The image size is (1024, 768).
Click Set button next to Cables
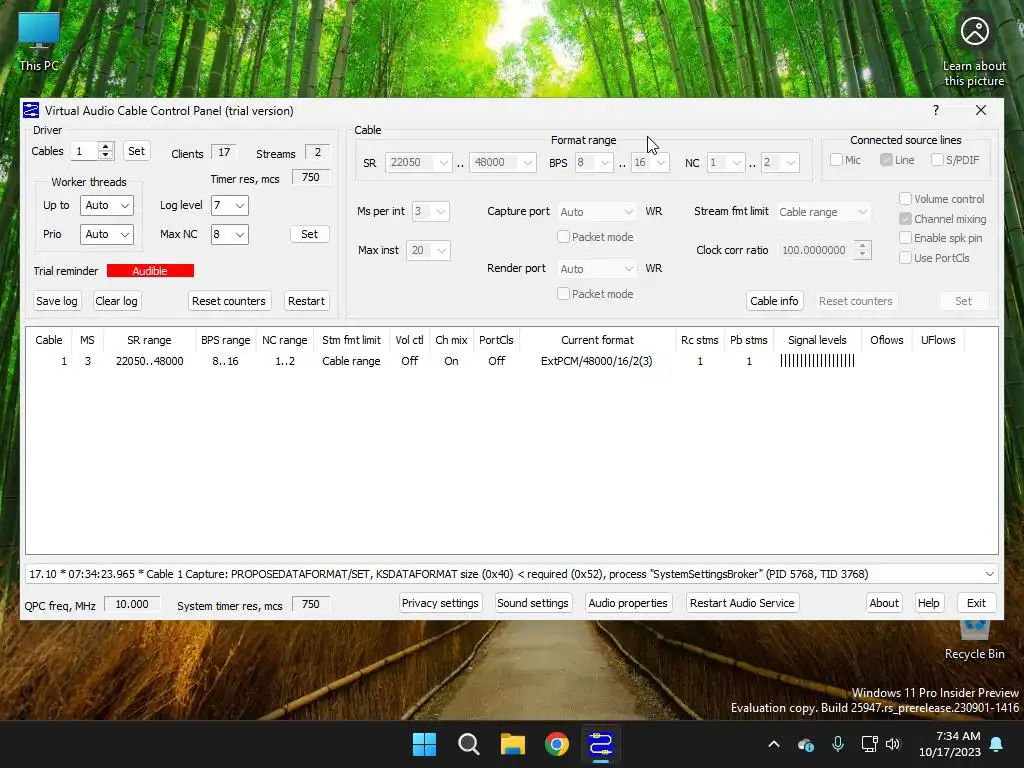coord(136,151)
